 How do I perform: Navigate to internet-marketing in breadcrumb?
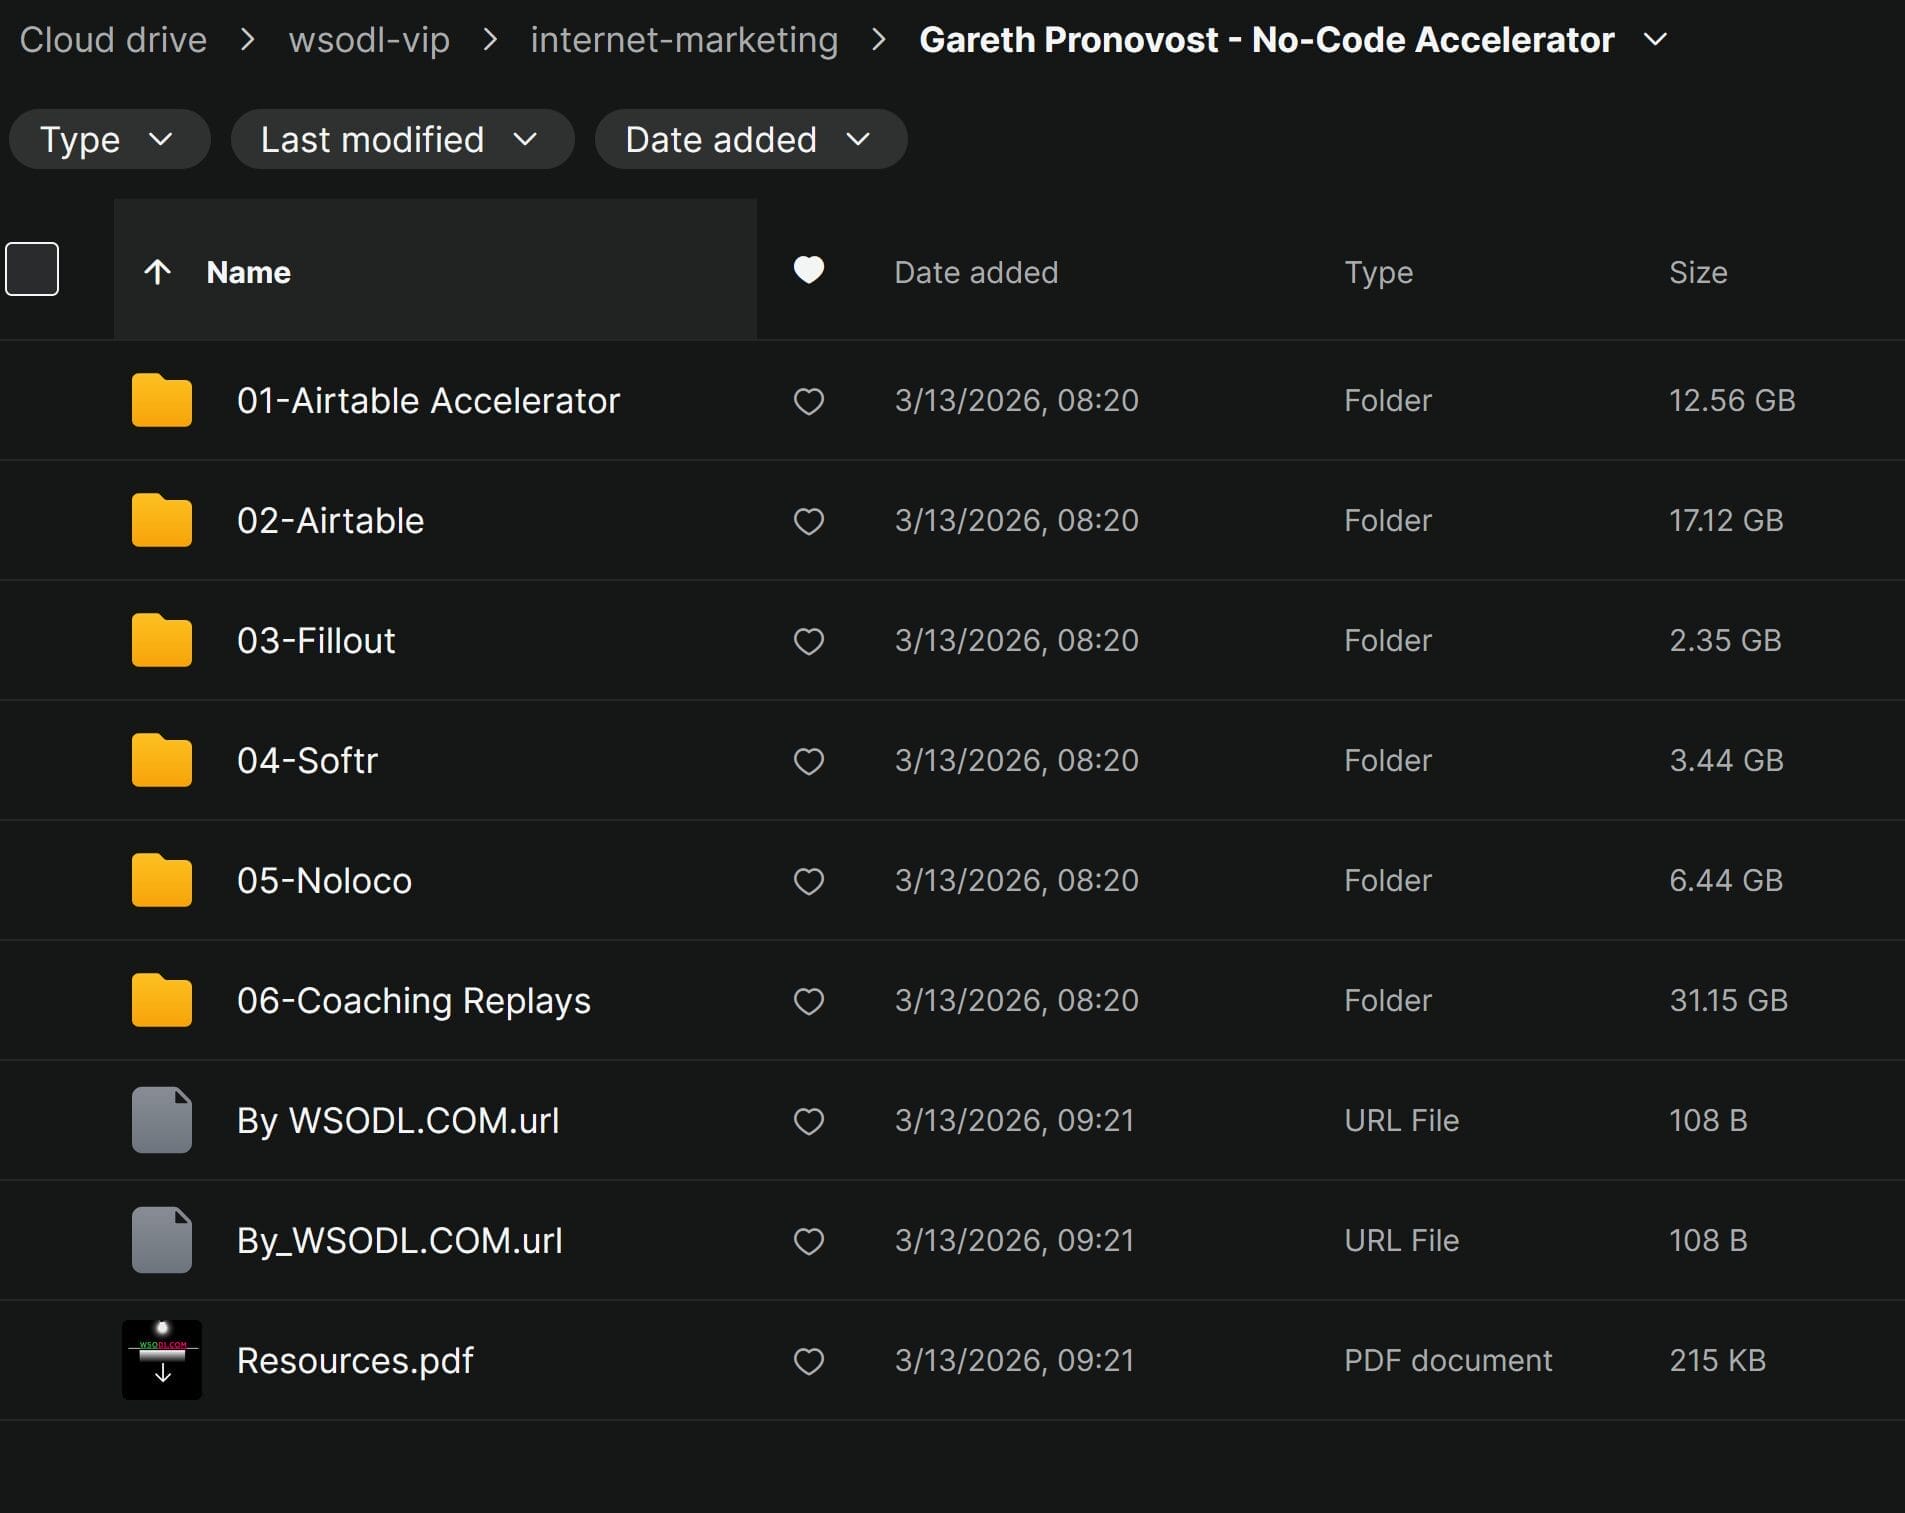tap(684, 40)
